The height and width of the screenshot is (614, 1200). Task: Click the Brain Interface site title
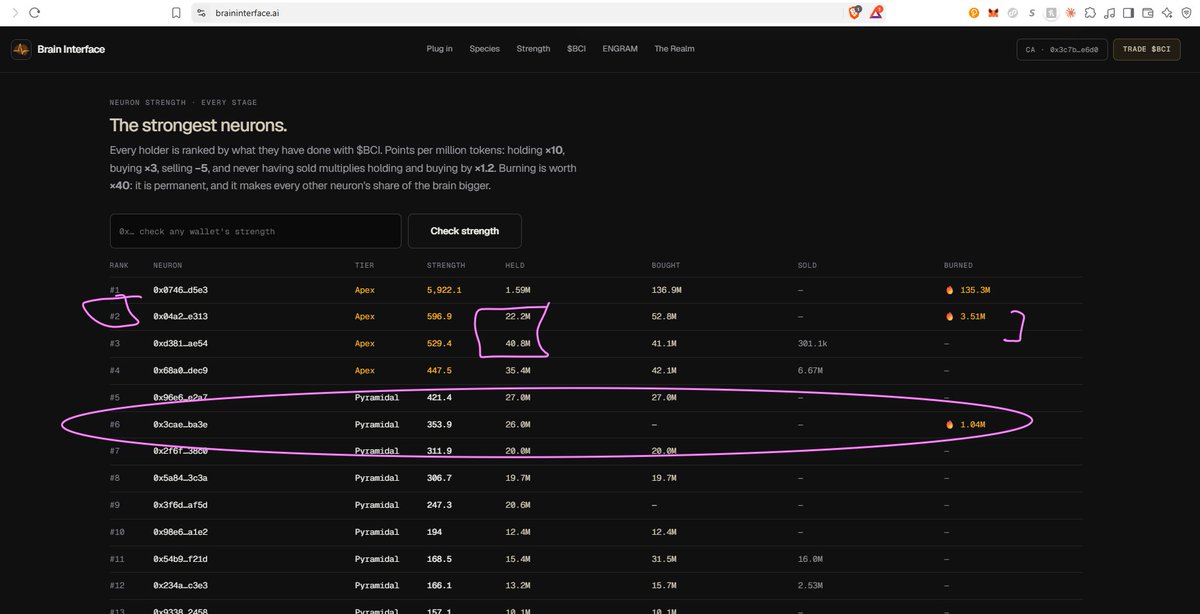[x=71, y=49]
